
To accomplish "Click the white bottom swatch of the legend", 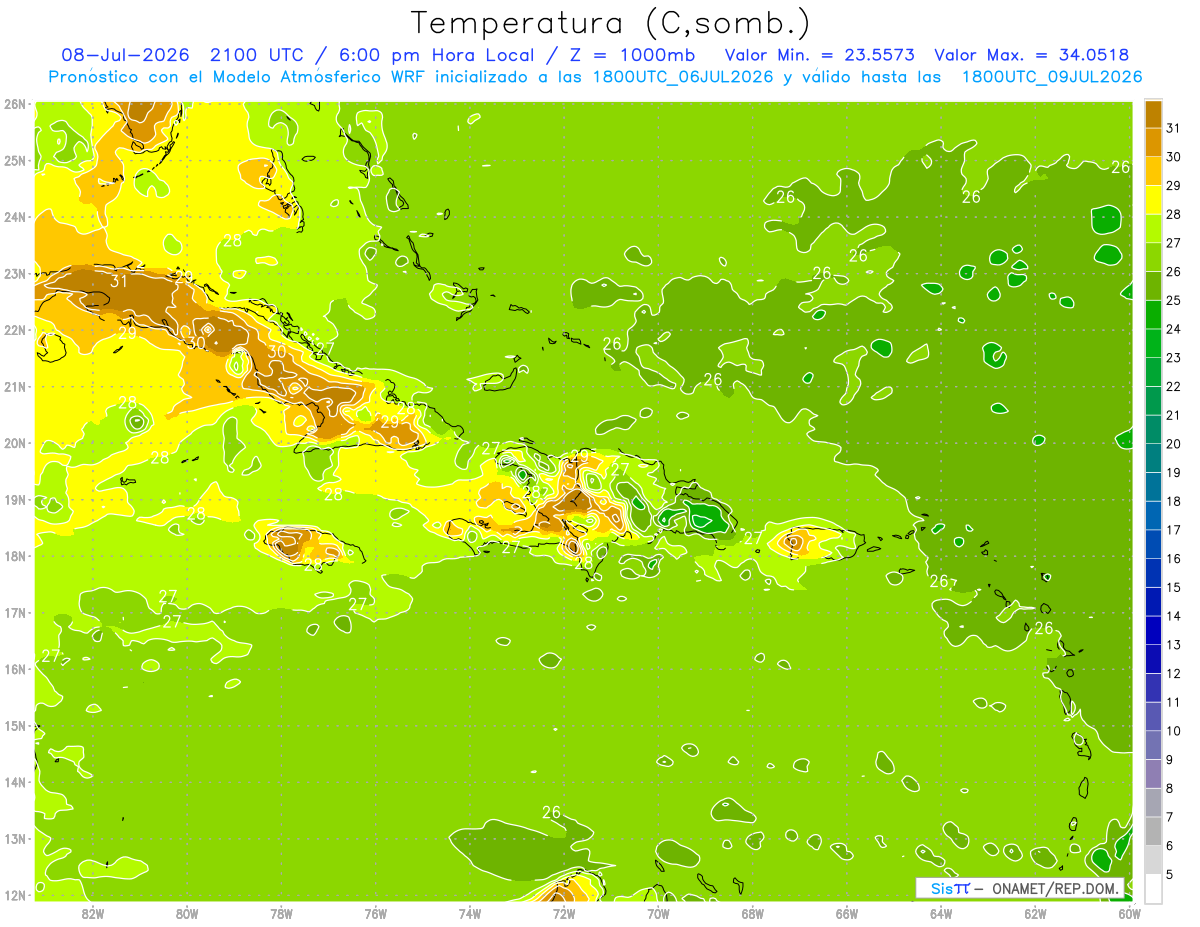I will click(x=1153, y=888).
